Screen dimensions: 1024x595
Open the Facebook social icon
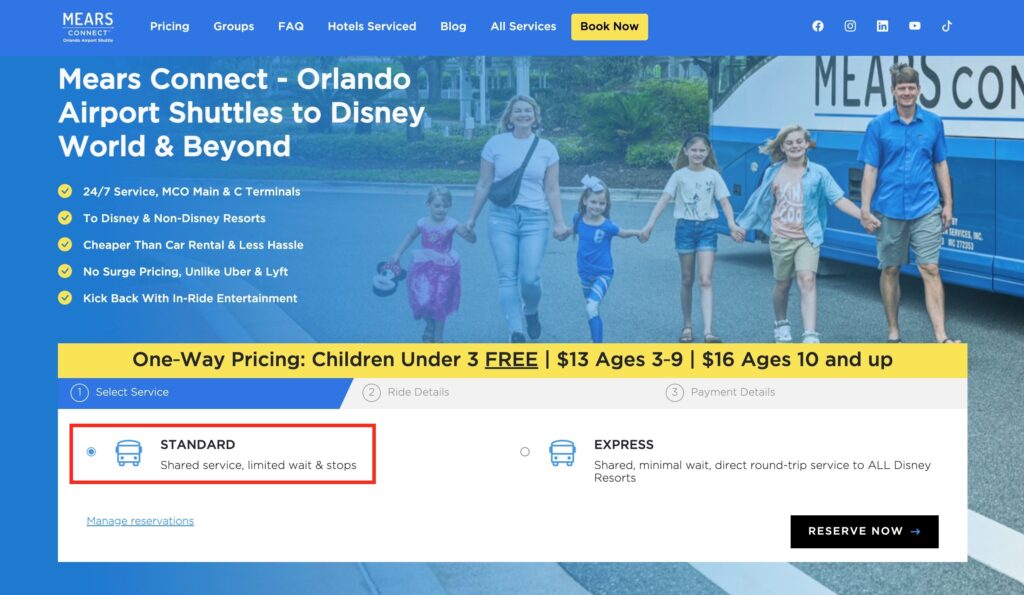pyautogui.click(x=818, y=27)
